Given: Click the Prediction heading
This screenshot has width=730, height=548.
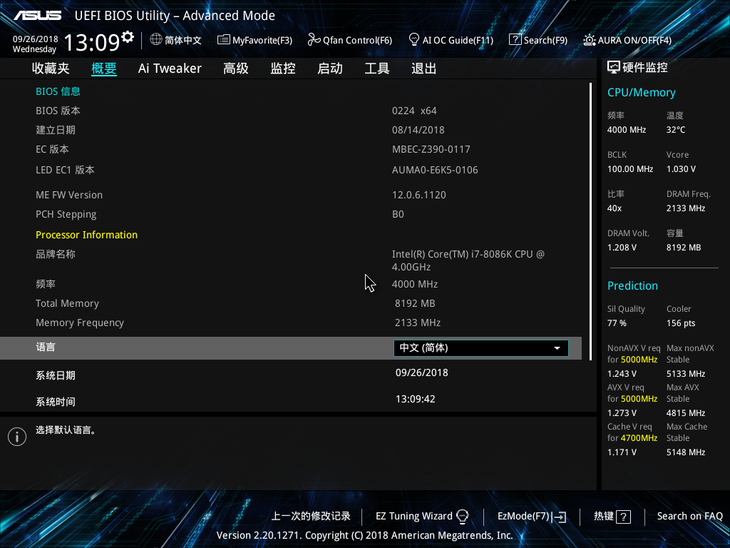Looking at the screenshot, I should [632, 286].
